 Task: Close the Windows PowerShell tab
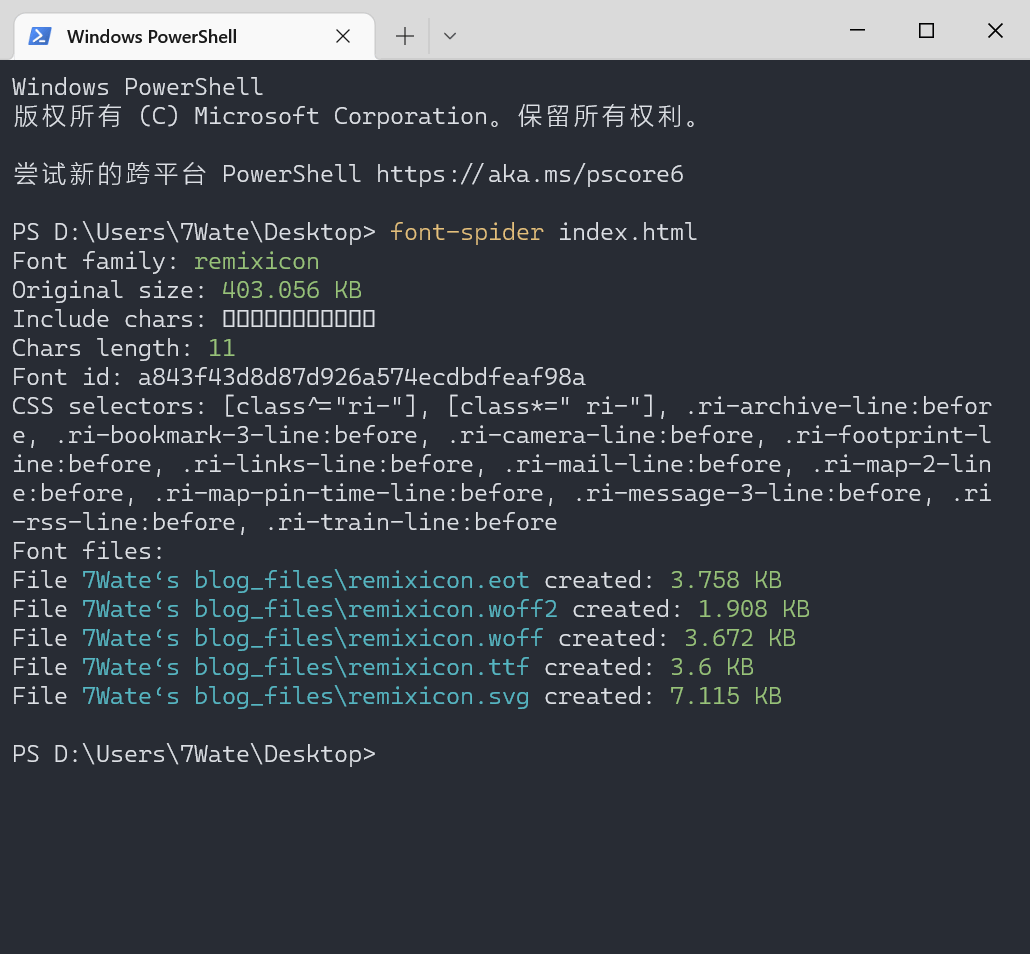343,37
